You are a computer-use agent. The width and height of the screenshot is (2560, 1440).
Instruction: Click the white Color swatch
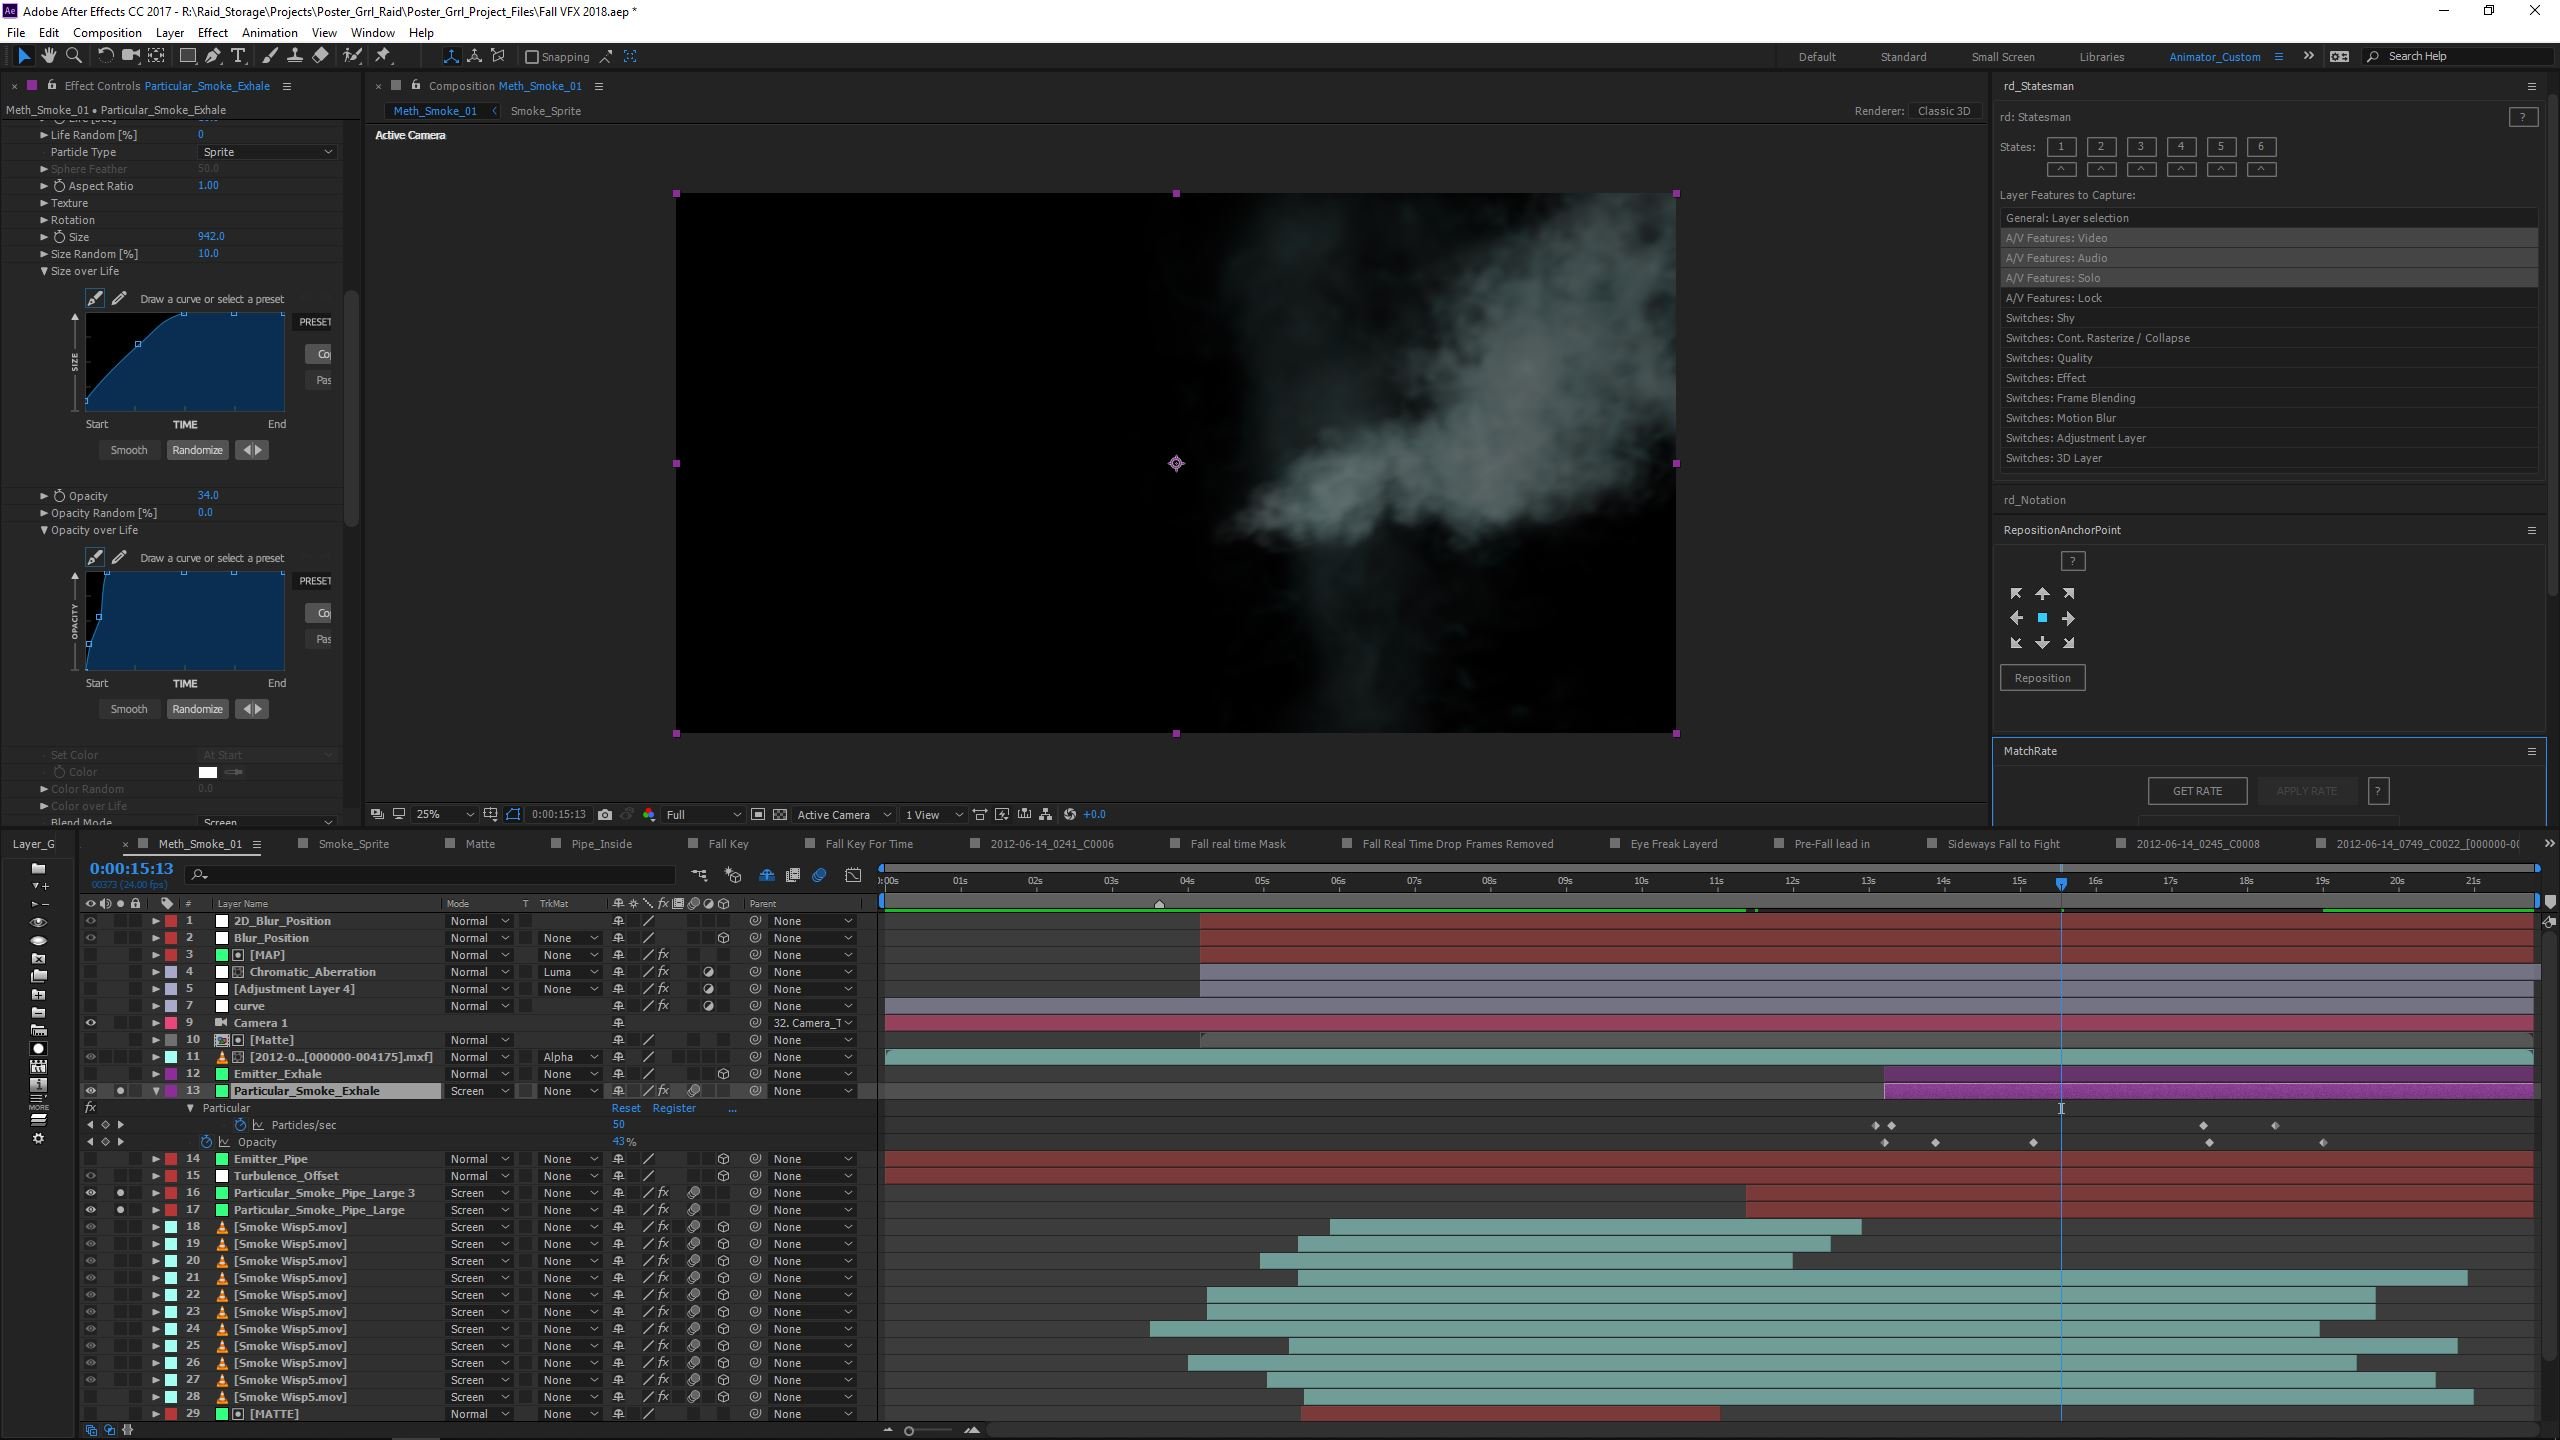tap(208, 772)
